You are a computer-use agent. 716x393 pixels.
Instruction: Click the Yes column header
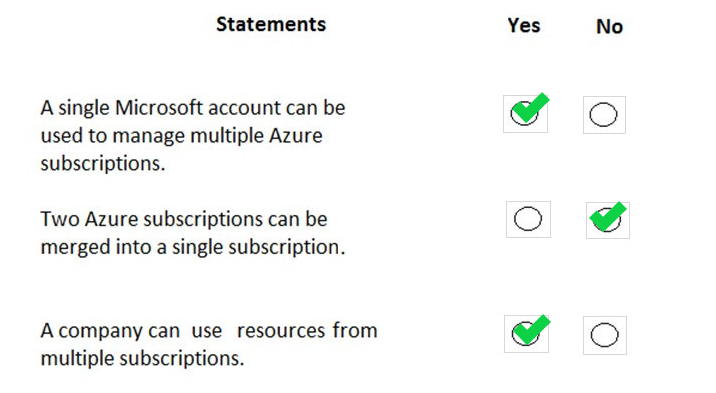coord(524,26)
